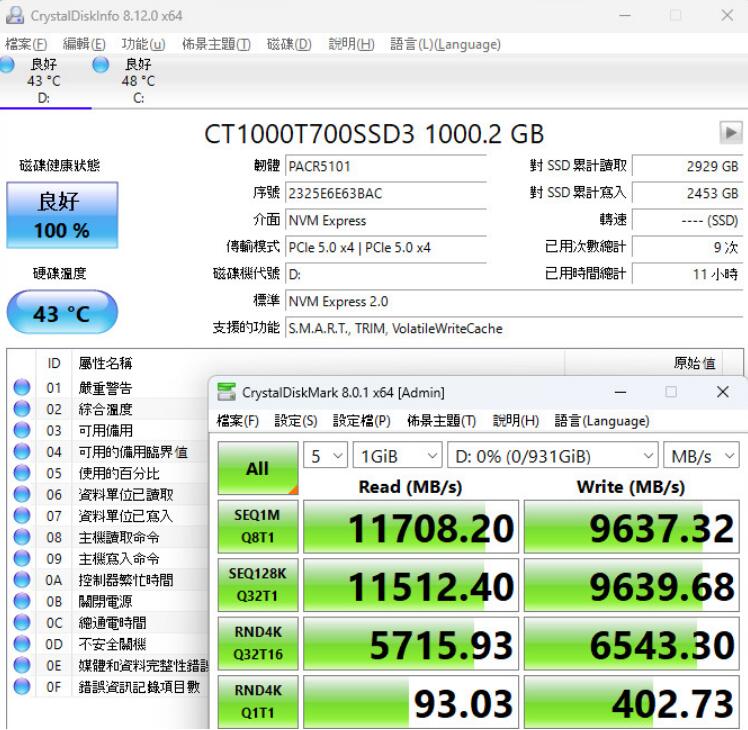Open CrystalDiskMark 檔案(F) menu
Viewport: 748px width, 730px height.
(238, 421)
